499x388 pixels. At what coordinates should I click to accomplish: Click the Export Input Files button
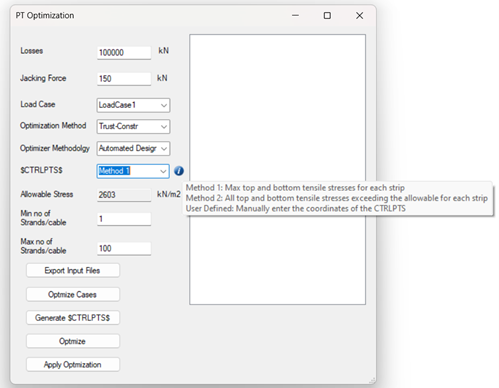click(73, 270)
